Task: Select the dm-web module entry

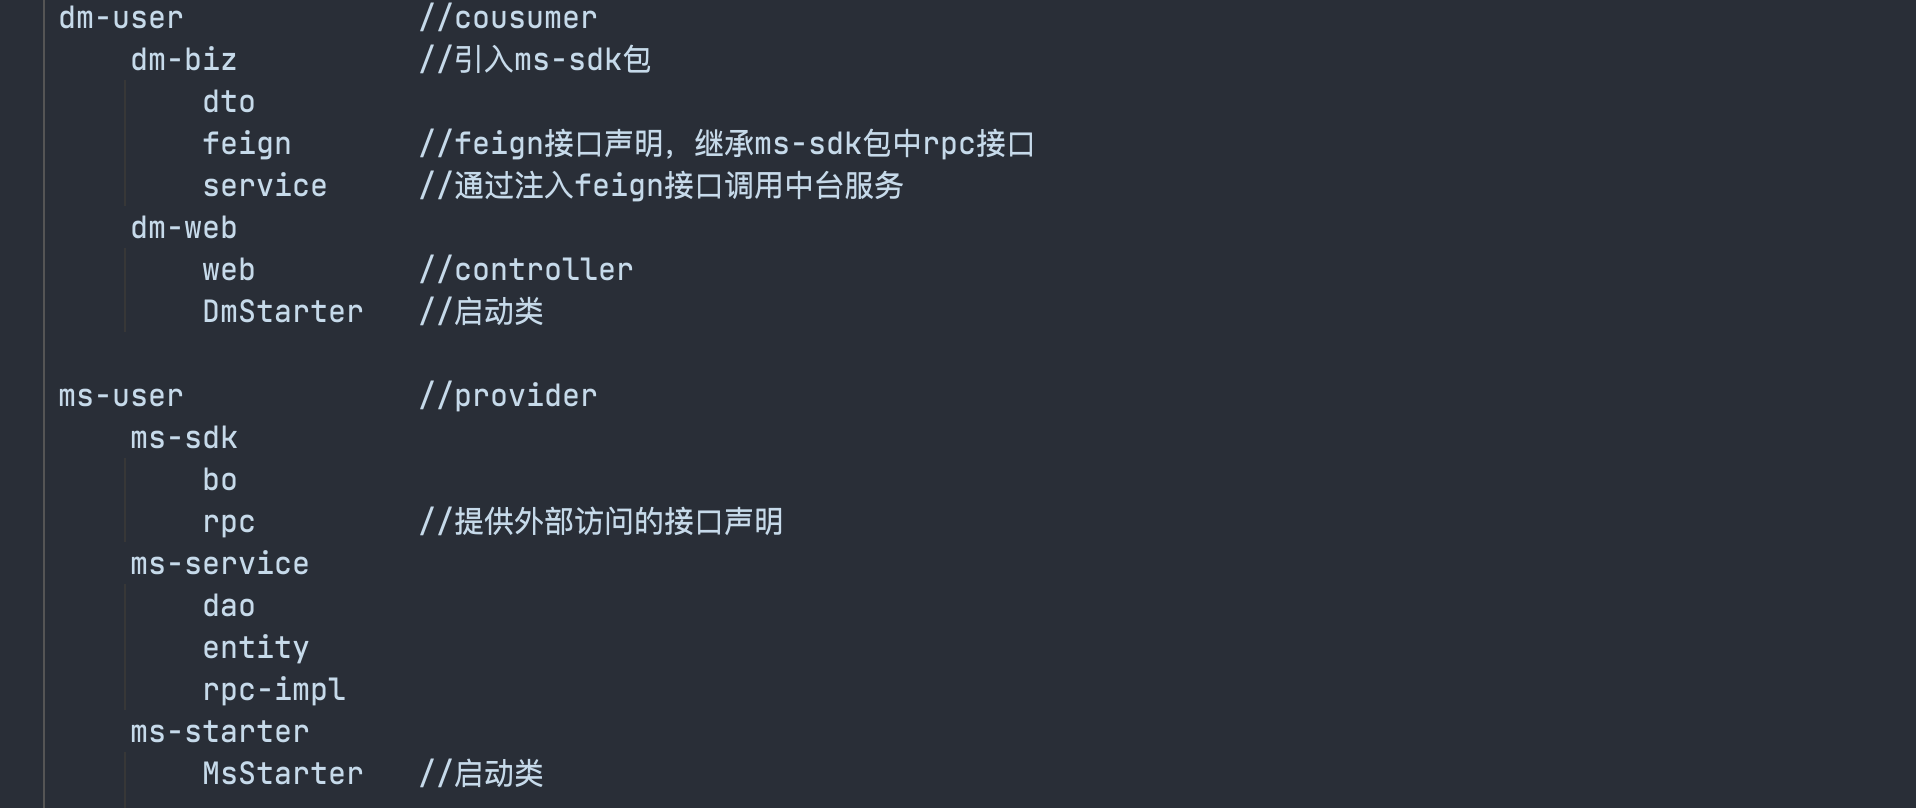Action: 184,228
